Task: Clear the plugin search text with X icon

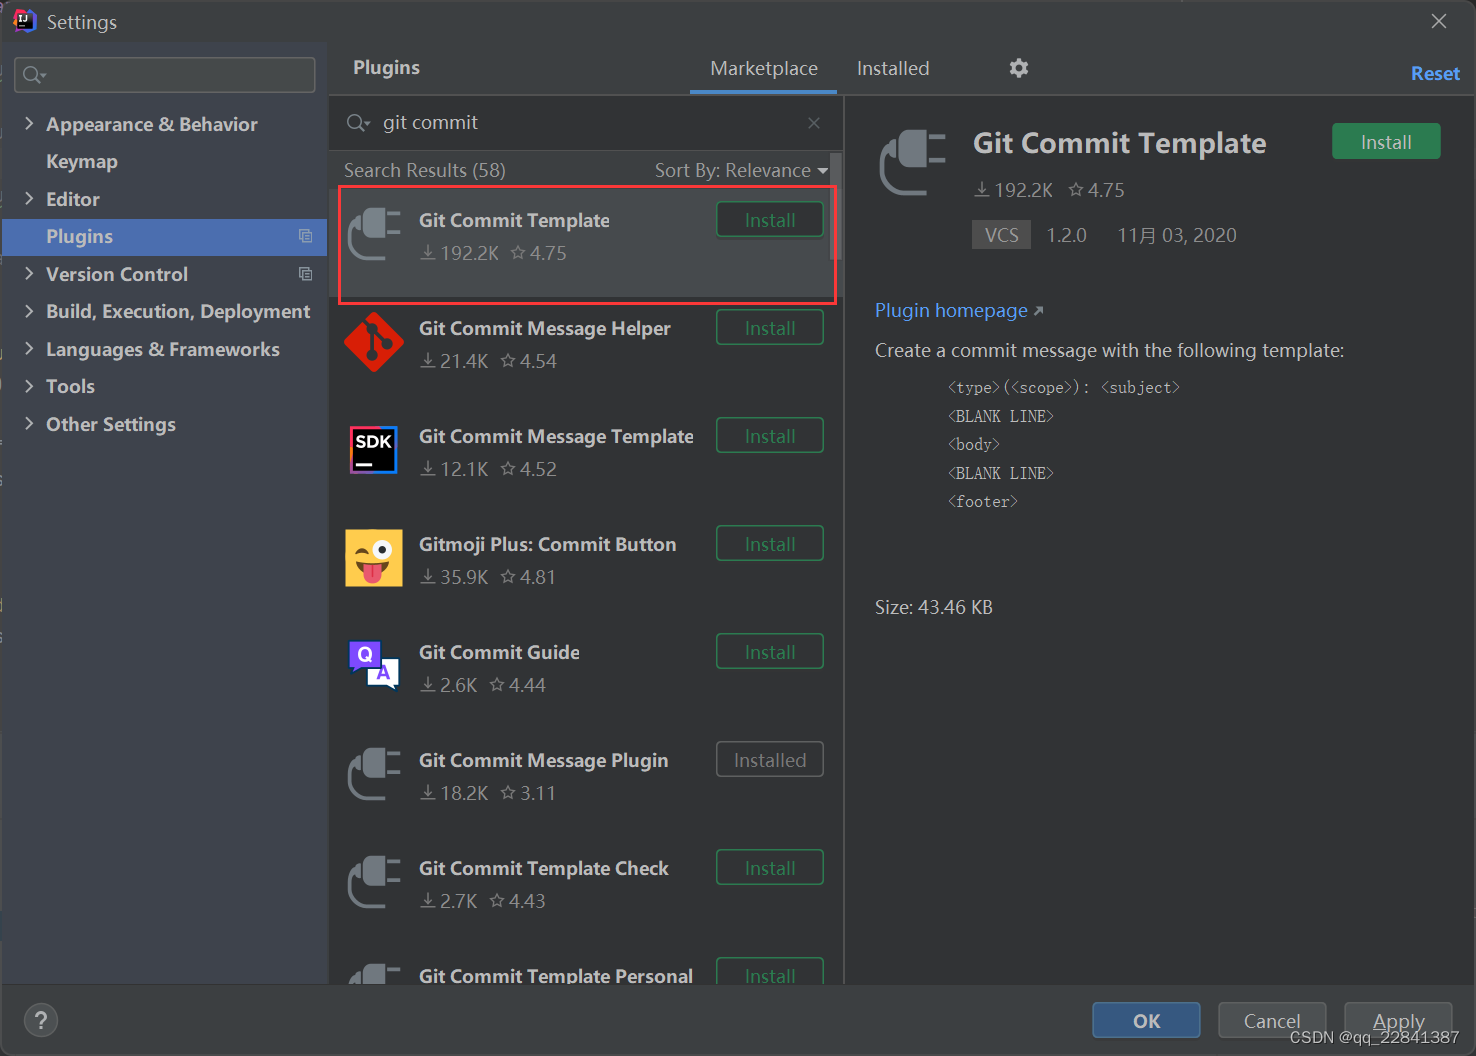Action: [814, 123]
